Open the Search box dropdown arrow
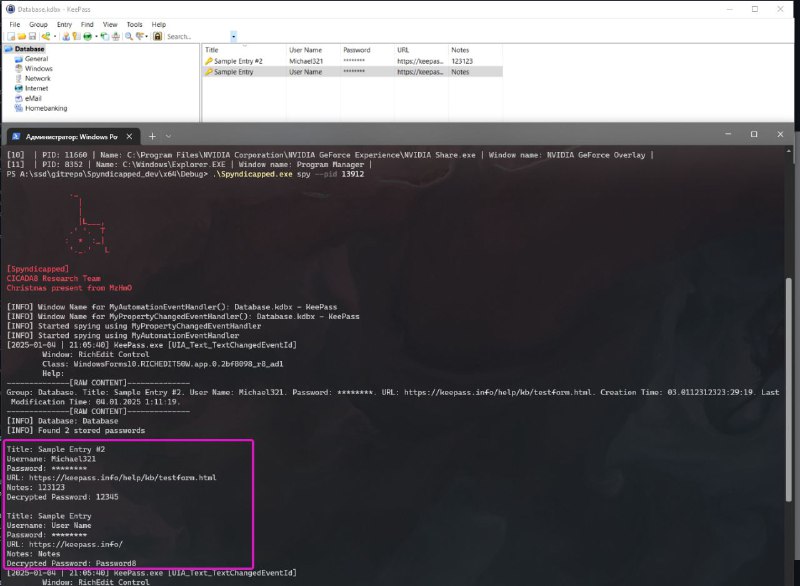Viewport: 800px width, 586px height. click(234, 36)
